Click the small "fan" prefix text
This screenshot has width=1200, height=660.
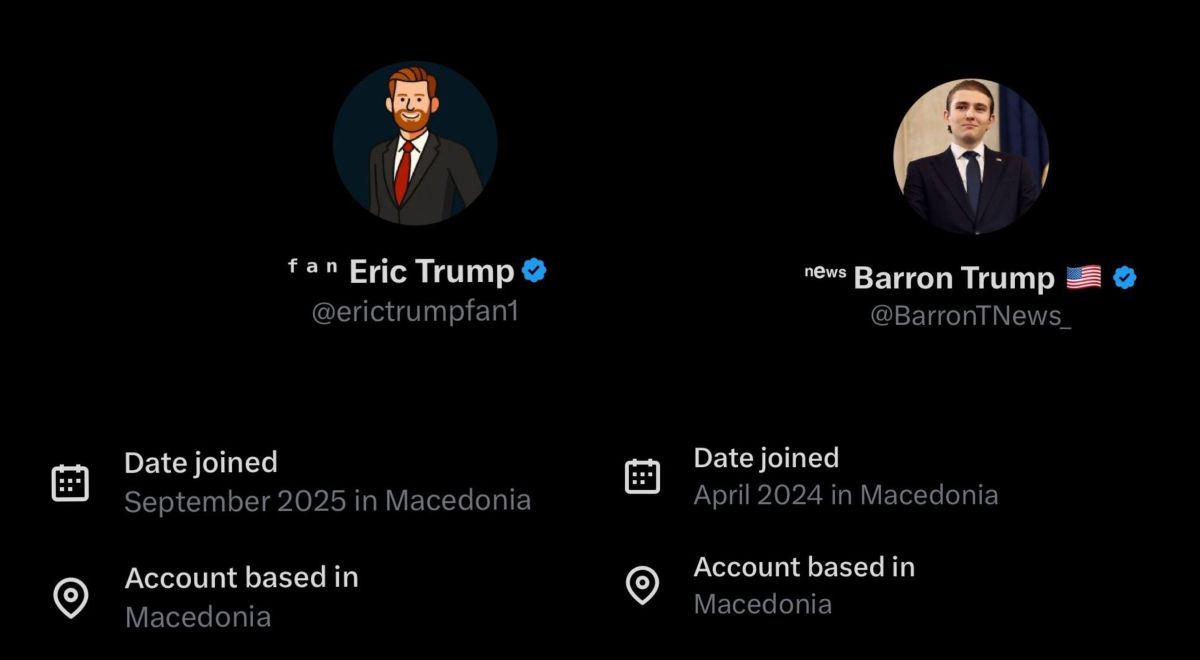[313, 266]
